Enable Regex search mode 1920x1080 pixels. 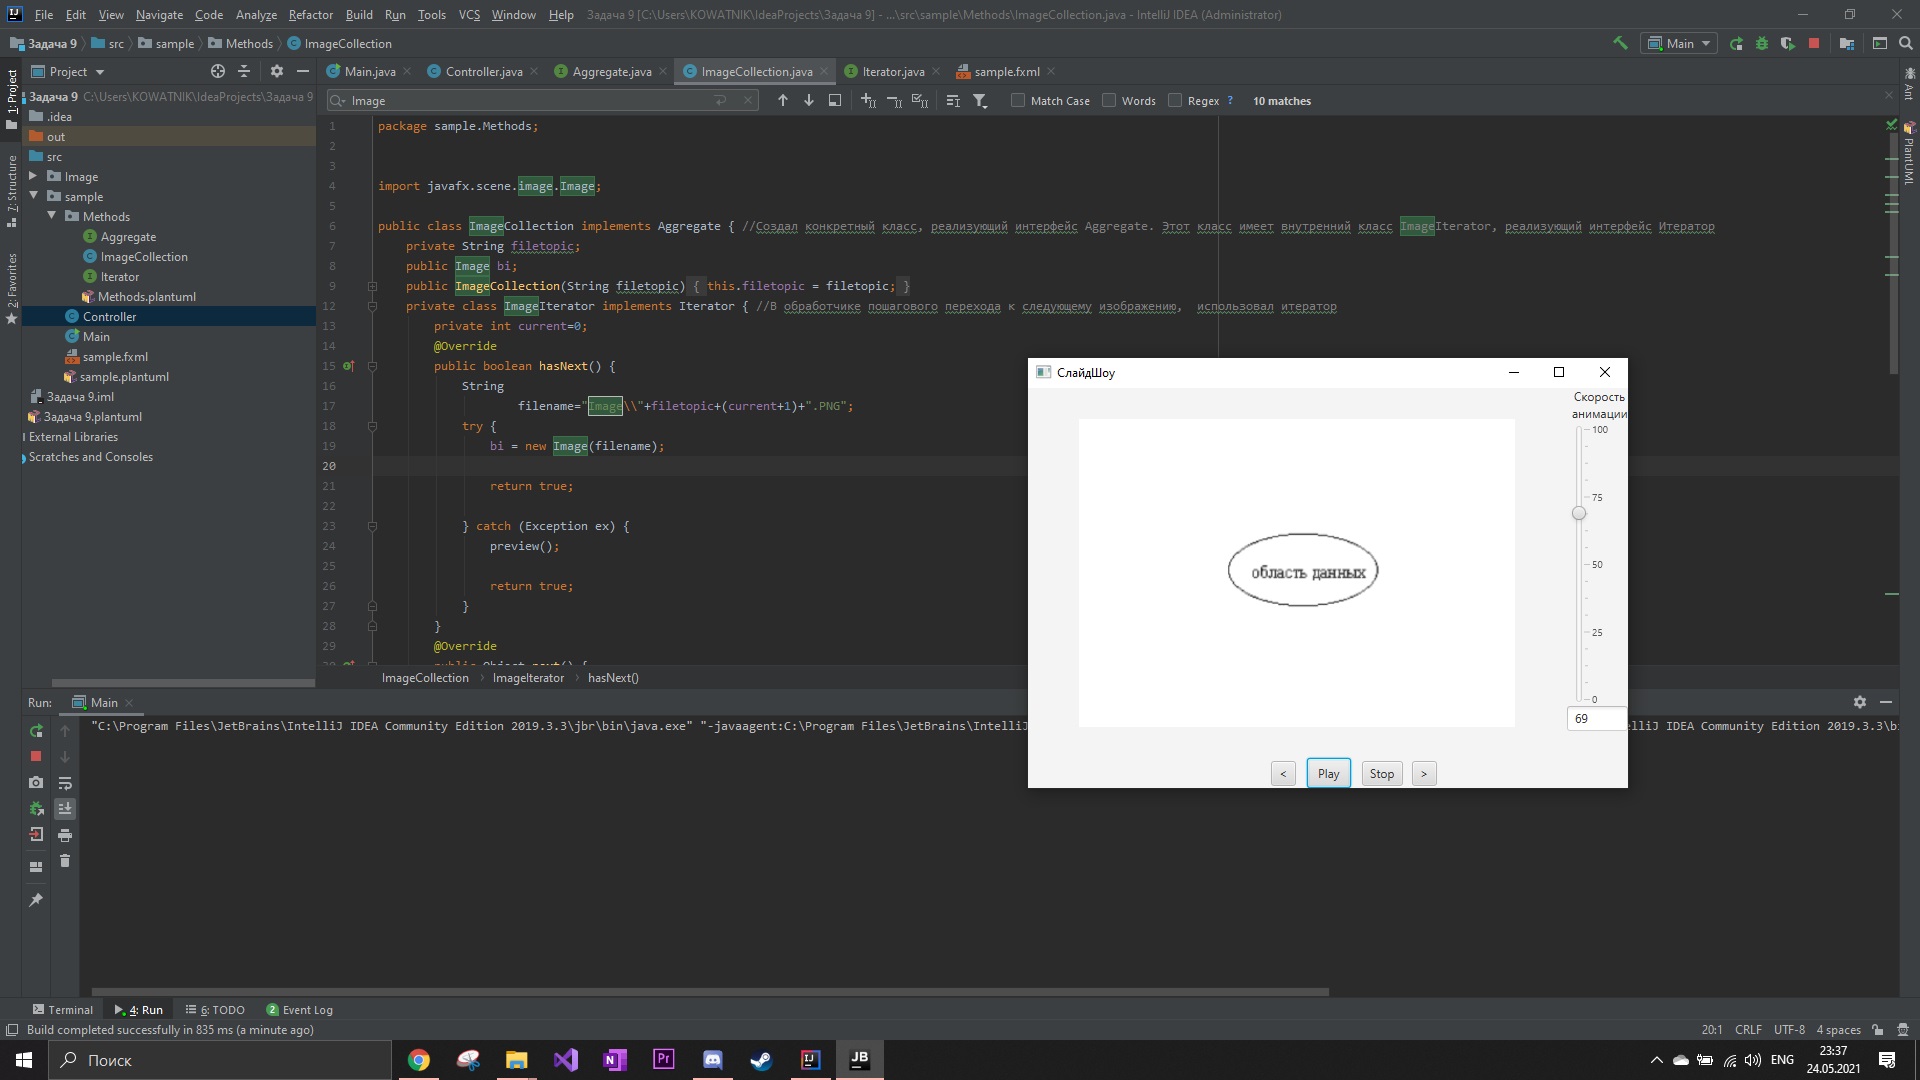pyautogui.click(x=1176, y=100)
